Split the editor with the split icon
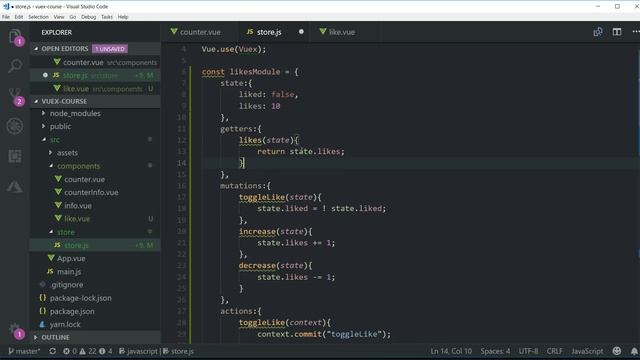 (617, 32)
